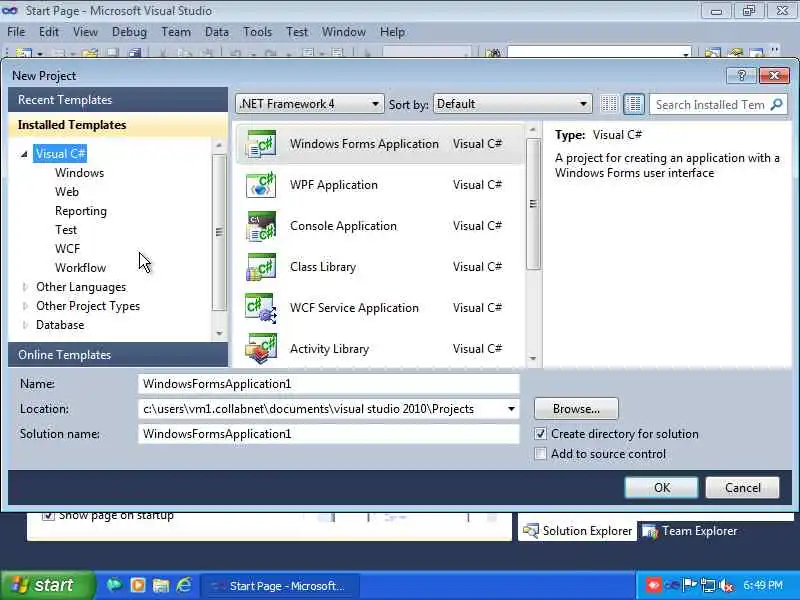The image size is (800, 600).
Task: Click the Solution name input field
Action: coord(329,434)
